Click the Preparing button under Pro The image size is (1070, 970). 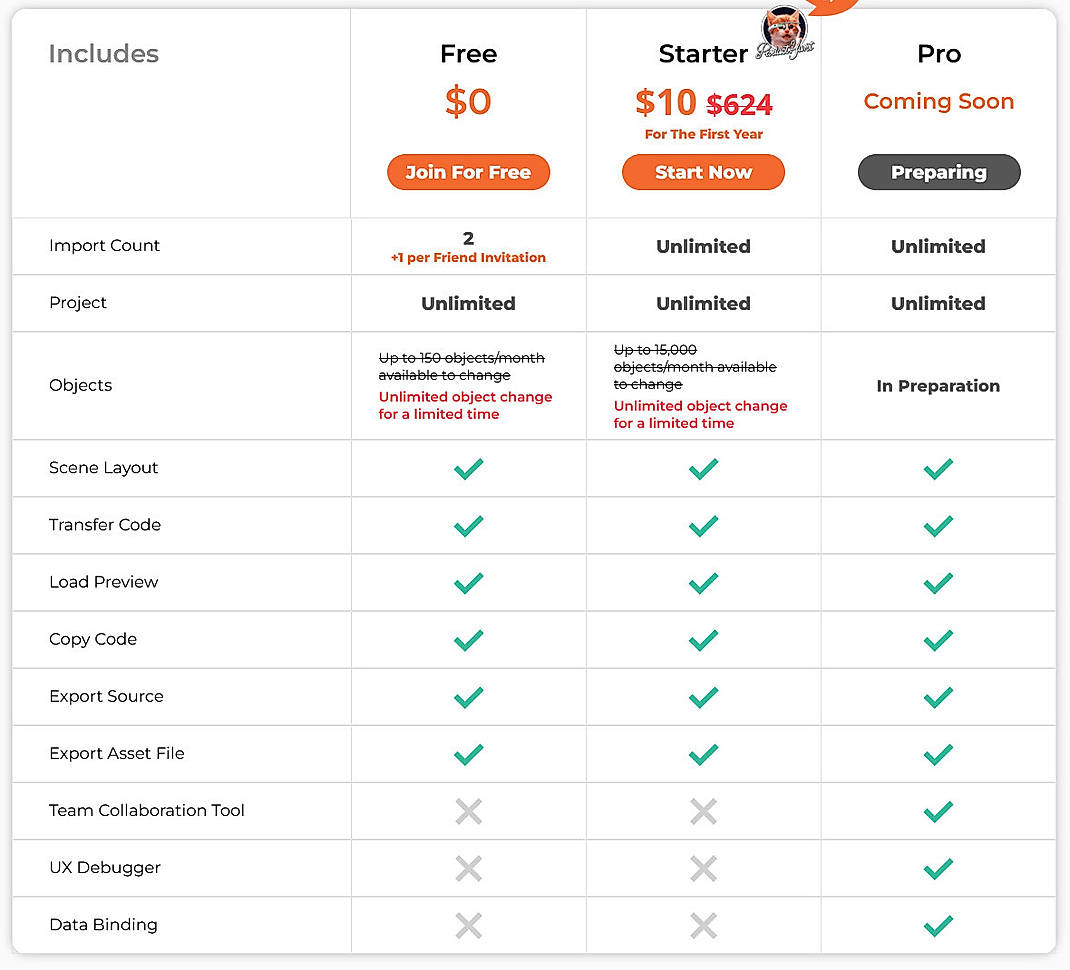938,172
